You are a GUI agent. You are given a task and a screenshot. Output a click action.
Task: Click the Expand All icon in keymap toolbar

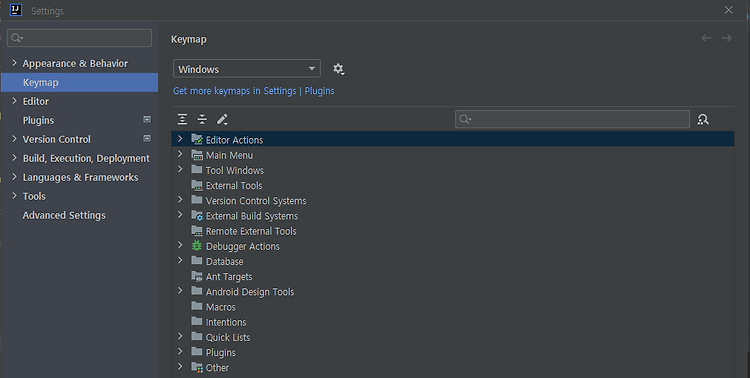(x=182, y=119)
